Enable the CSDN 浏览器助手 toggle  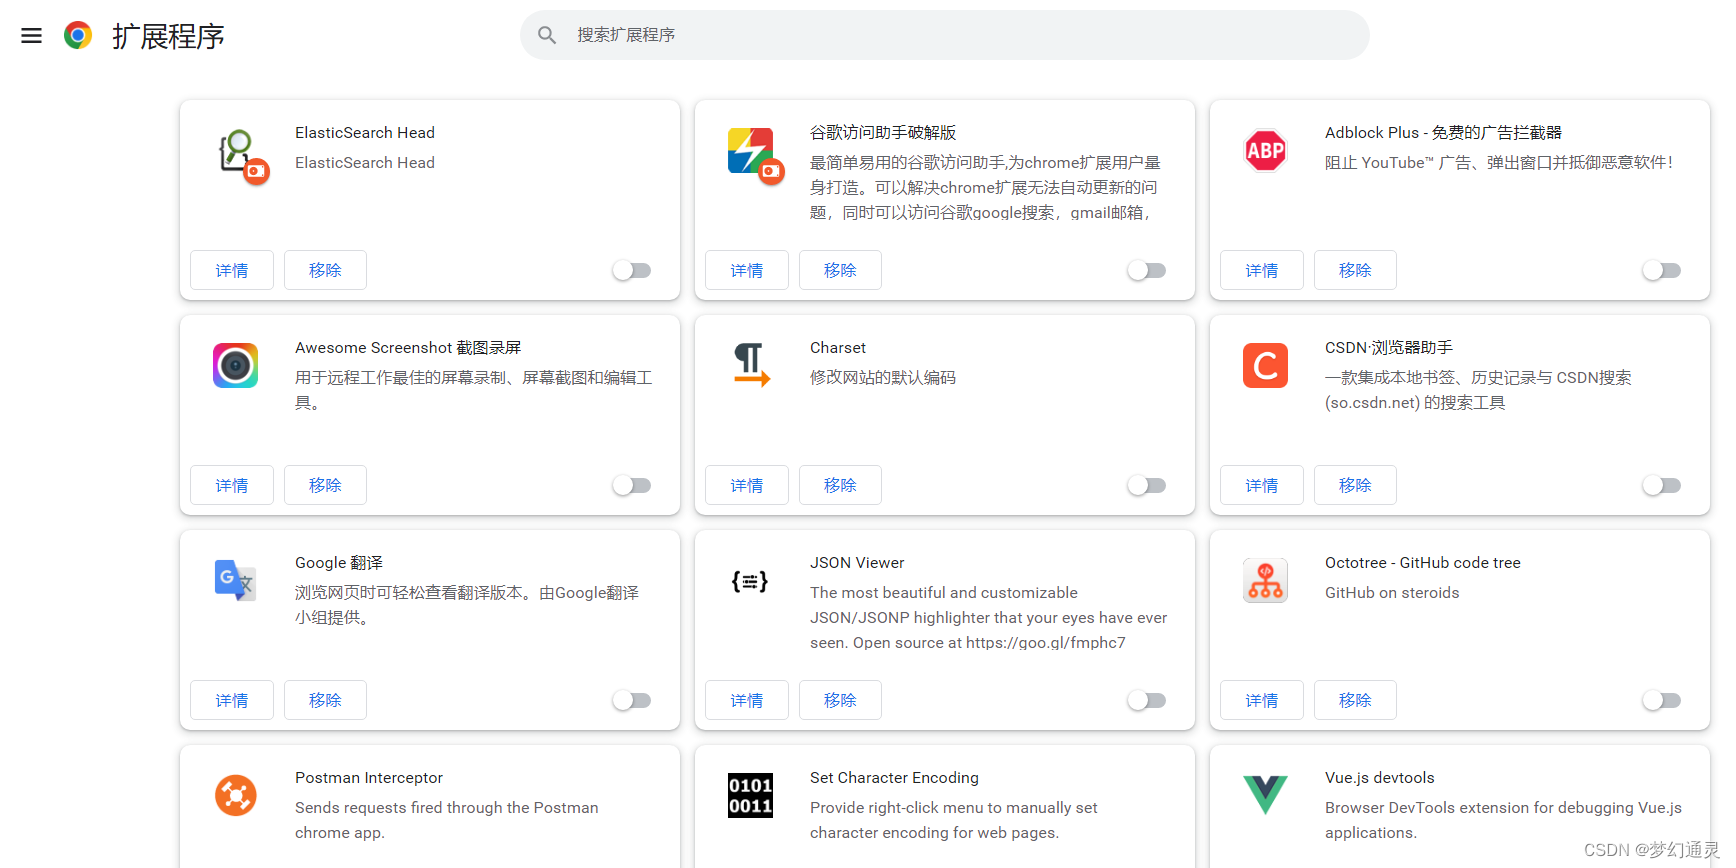(x=1662, y=485)
